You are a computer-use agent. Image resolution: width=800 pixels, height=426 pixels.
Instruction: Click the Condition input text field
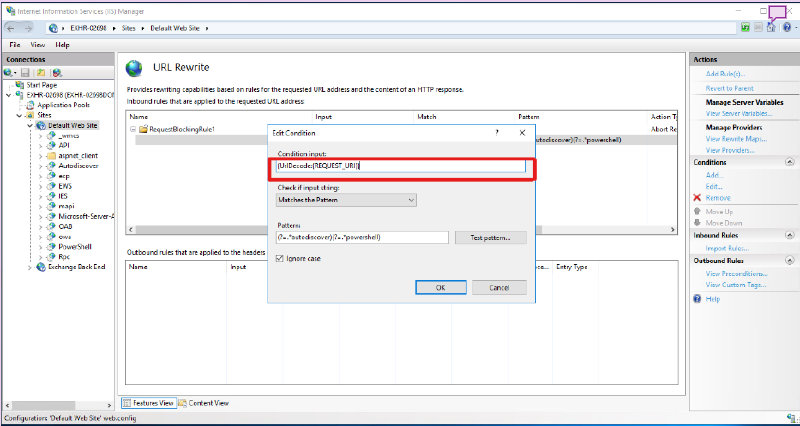pyautogui.click(x=400, y=165)
